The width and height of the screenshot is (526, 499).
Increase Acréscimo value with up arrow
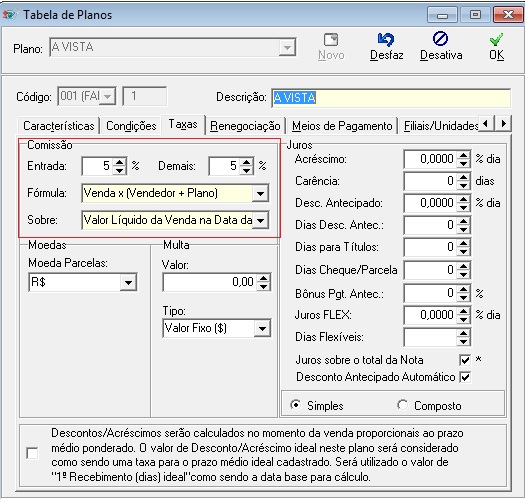tap(464, 155)
